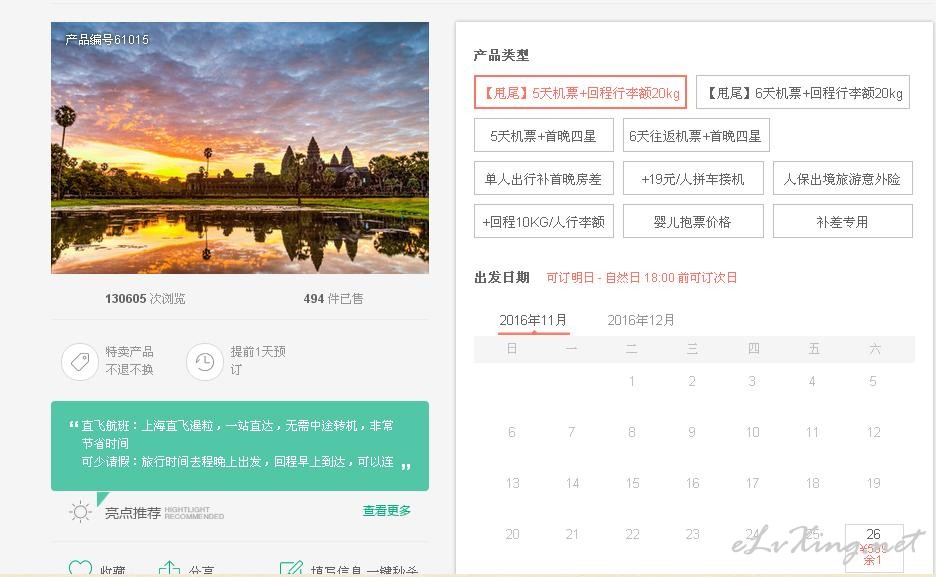Choose +回程10KG/人行李额 option

544,221
